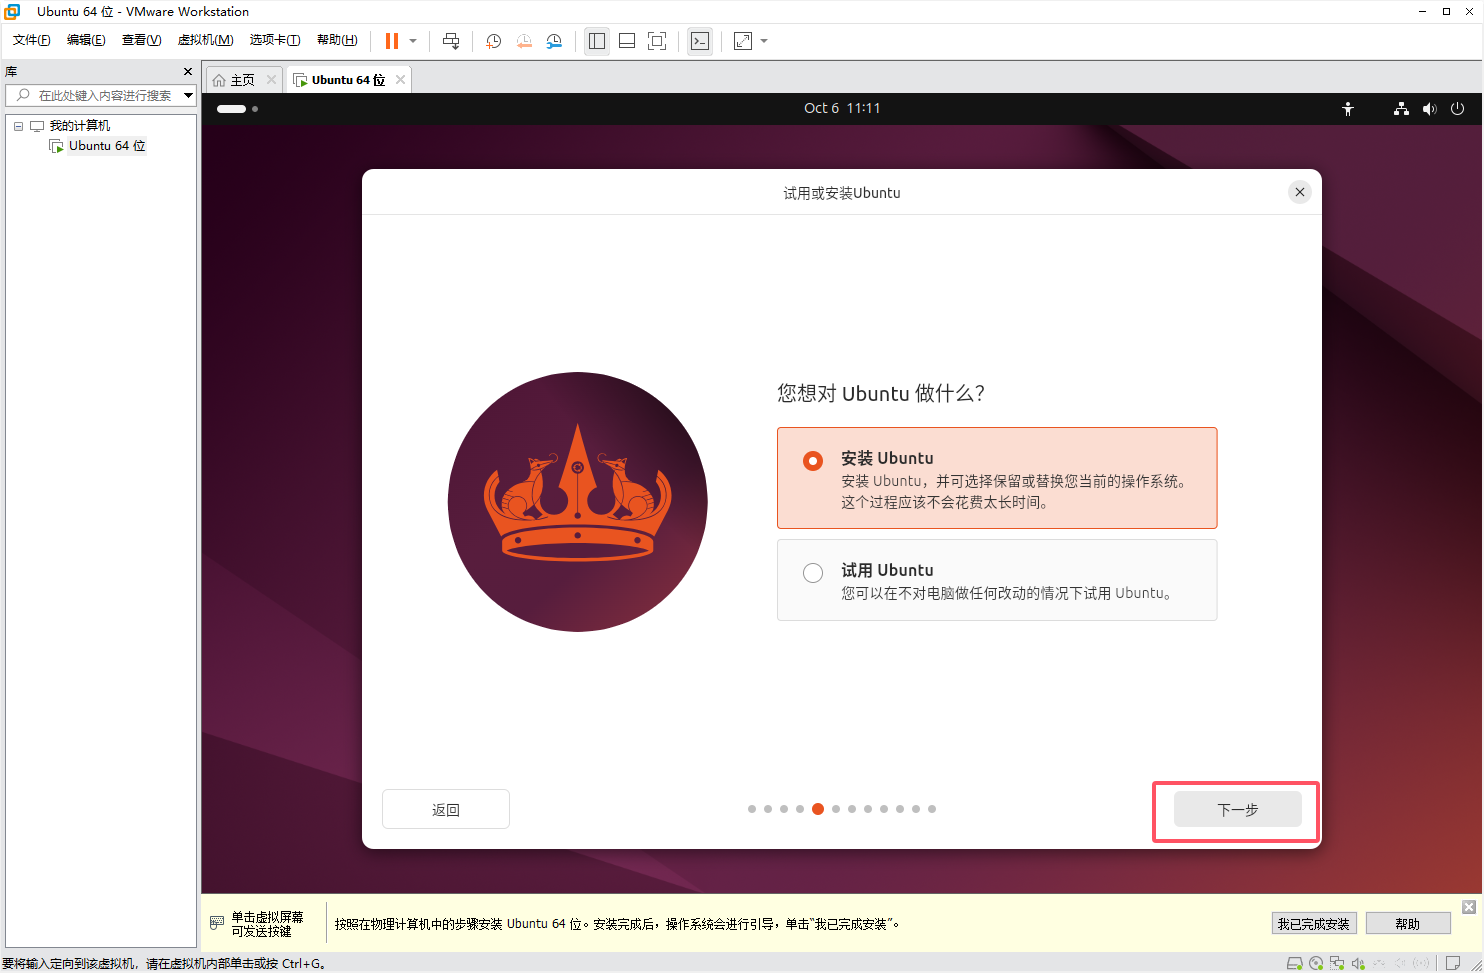Close the library panel
This screenshot has width=1484, height=973.
click(x=188, y=71)
